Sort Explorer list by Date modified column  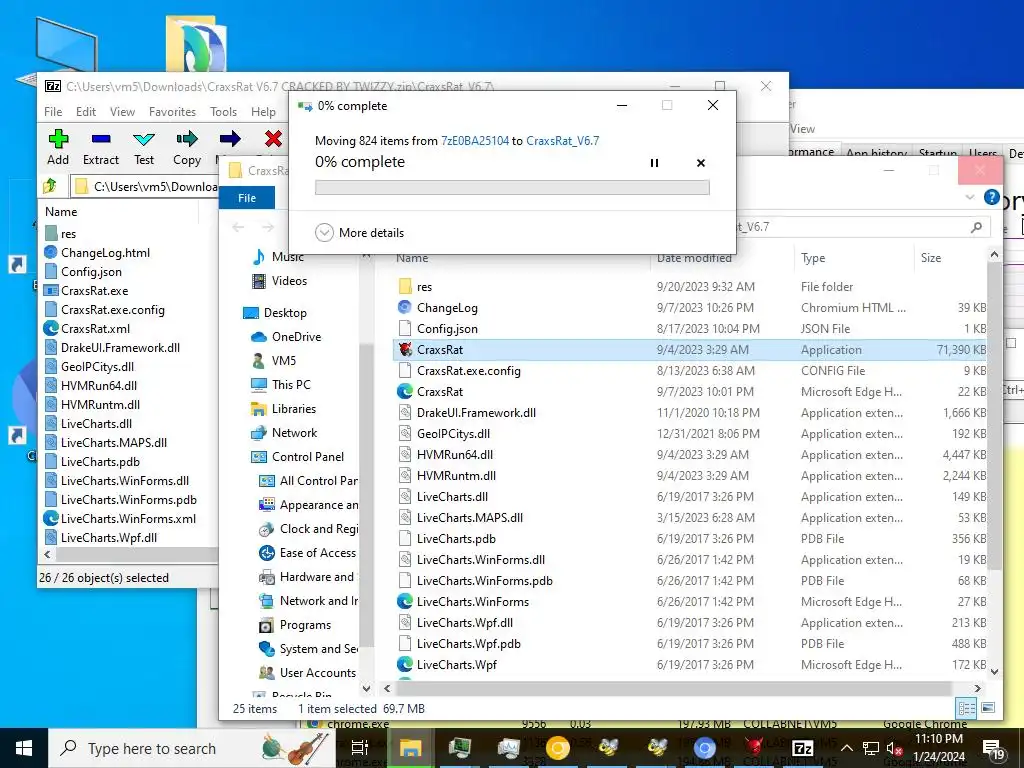[x=722, y=258]
